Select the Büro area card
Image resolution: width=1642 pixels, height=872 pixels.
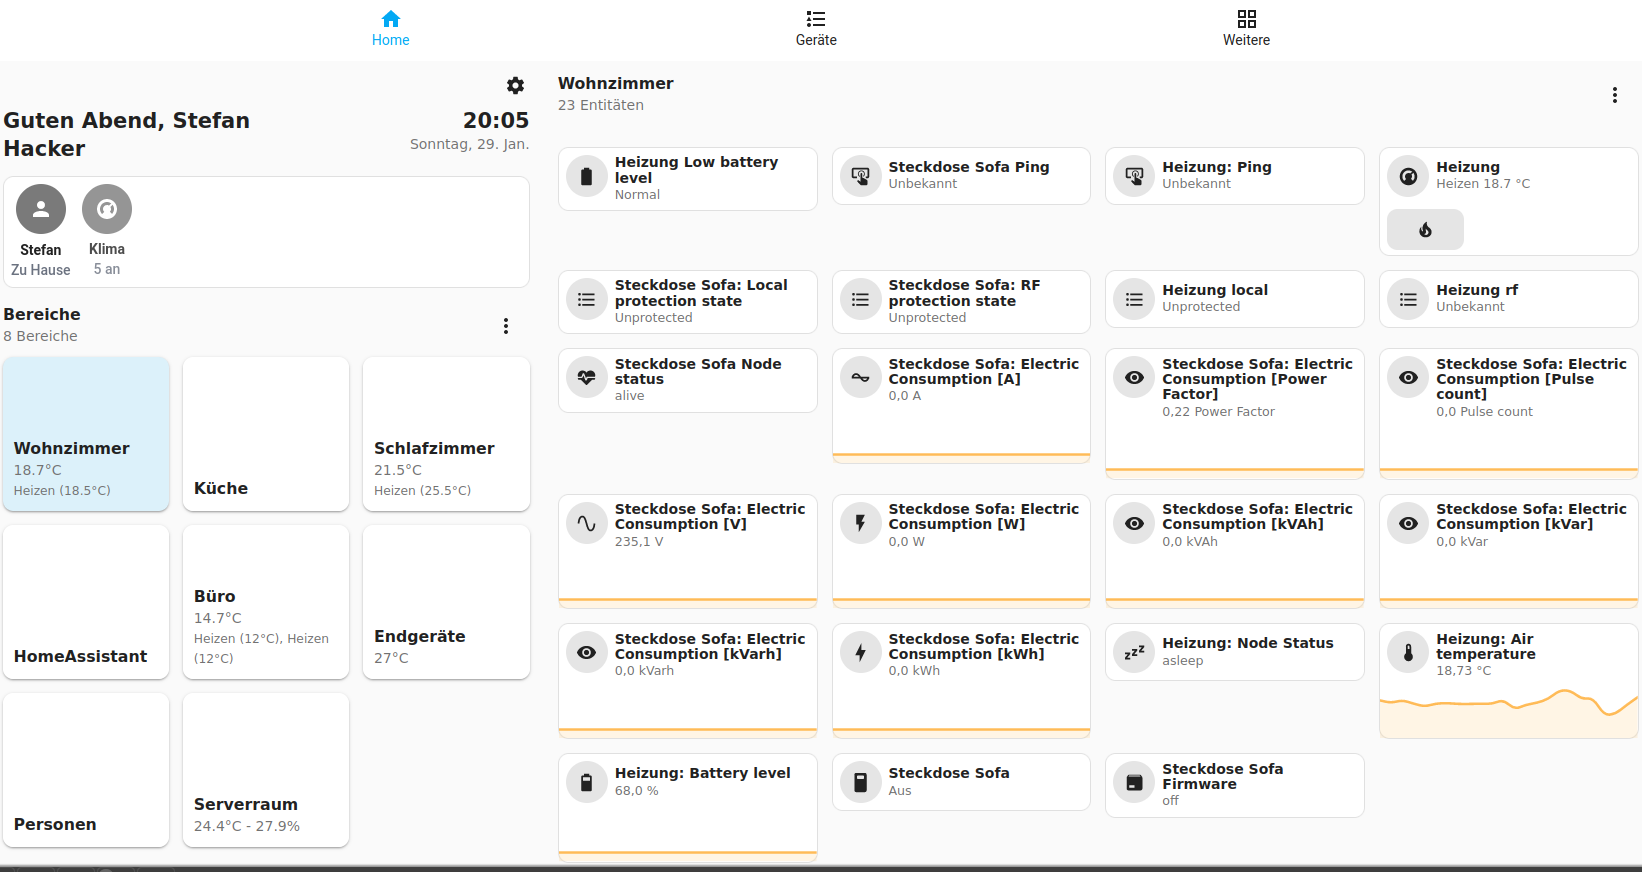pyautogui.click(x=266, y=602)
